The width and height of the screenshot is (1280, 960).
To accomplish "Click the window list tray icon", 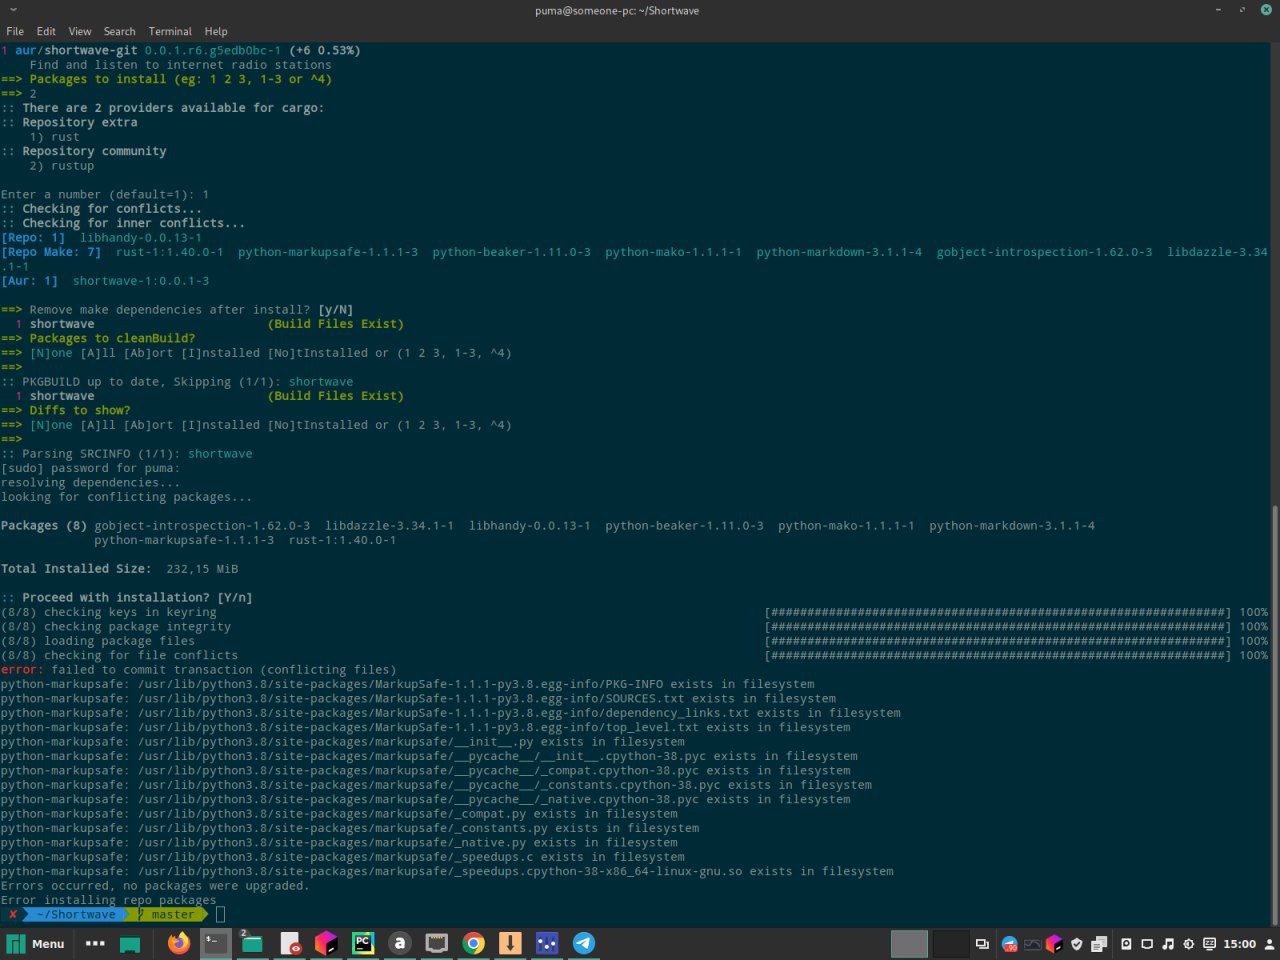I will tap(982, 944).
